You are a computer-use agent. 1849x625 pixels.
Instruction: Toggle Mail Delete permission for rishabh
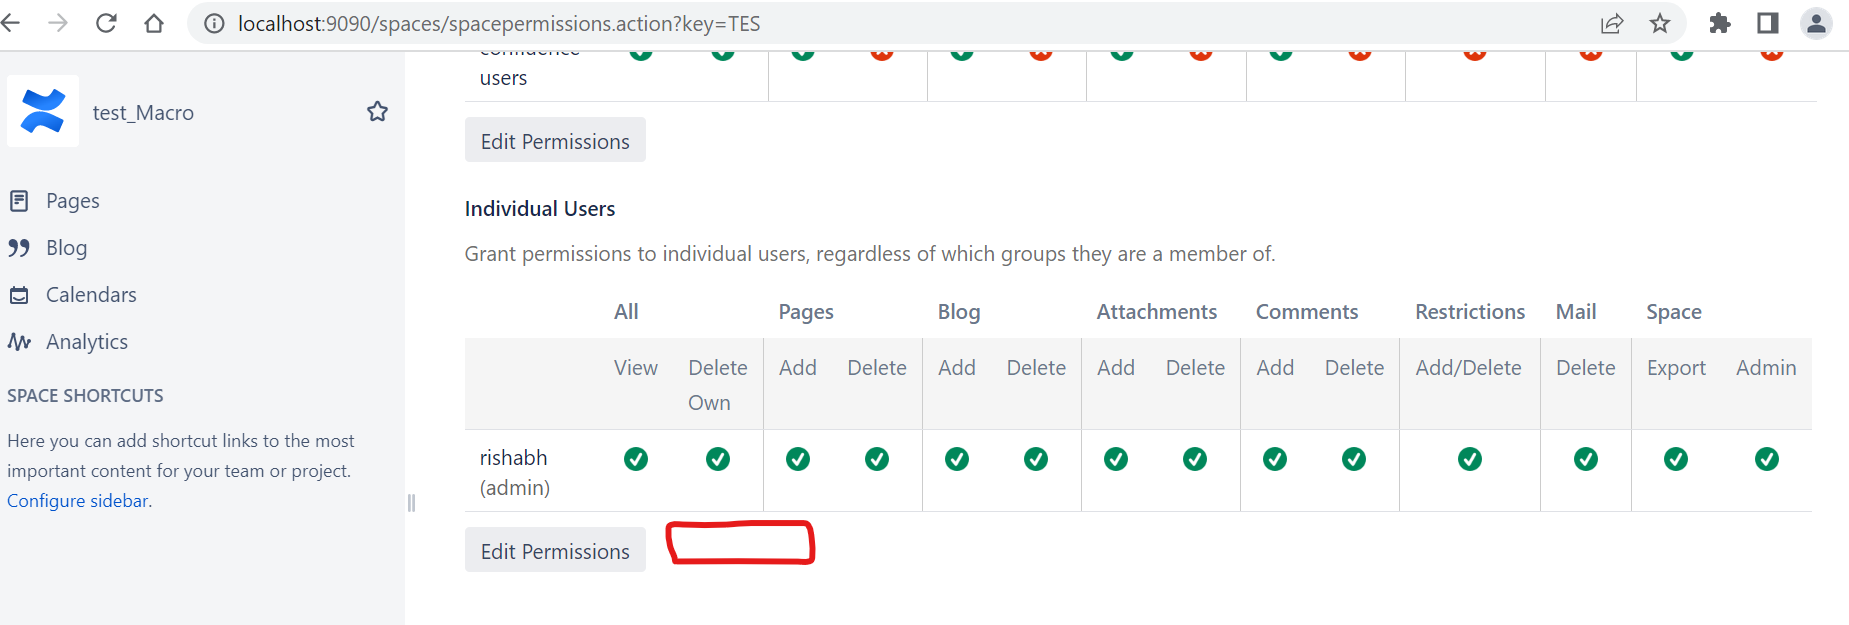1585,459
